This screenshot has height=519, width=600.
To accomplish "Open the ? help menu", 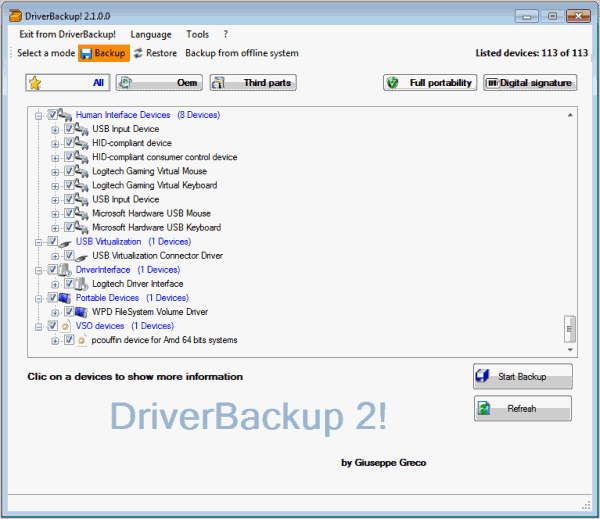I will pyautogui.click(x=225, y=34).
